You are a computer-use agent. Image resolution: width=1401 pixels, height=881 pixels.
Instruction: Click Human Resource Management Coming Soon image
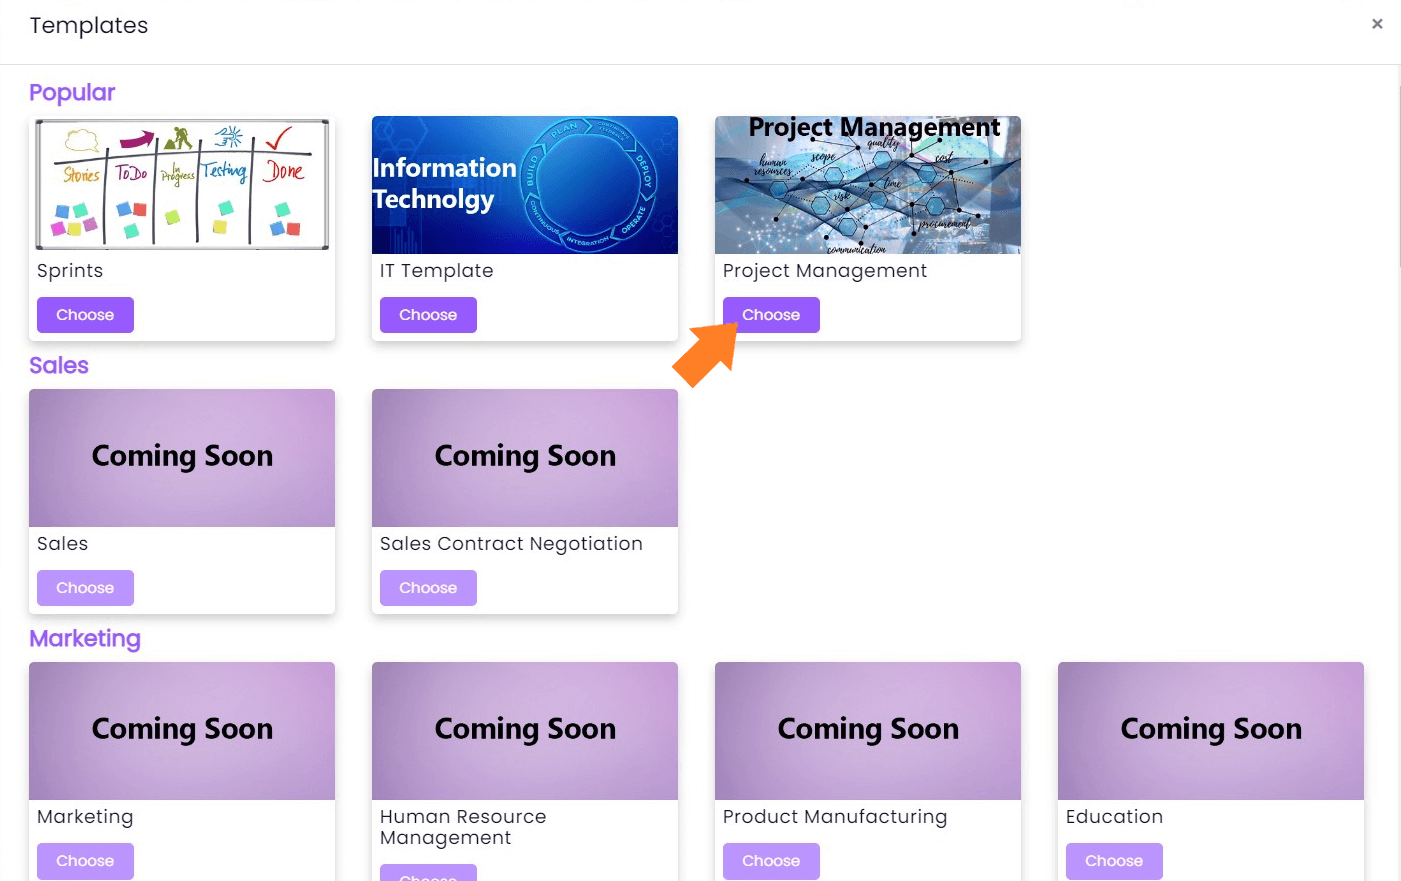pyautogui.click(x=524, y=730)
